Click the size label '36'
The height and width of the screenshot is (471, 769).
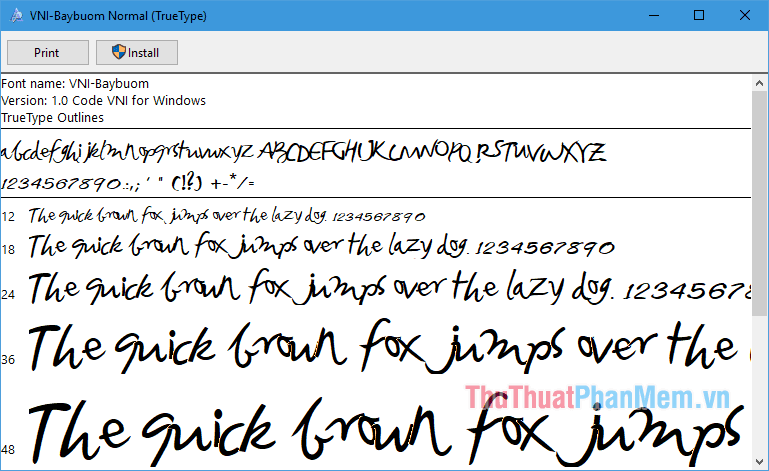pos(8,360)
